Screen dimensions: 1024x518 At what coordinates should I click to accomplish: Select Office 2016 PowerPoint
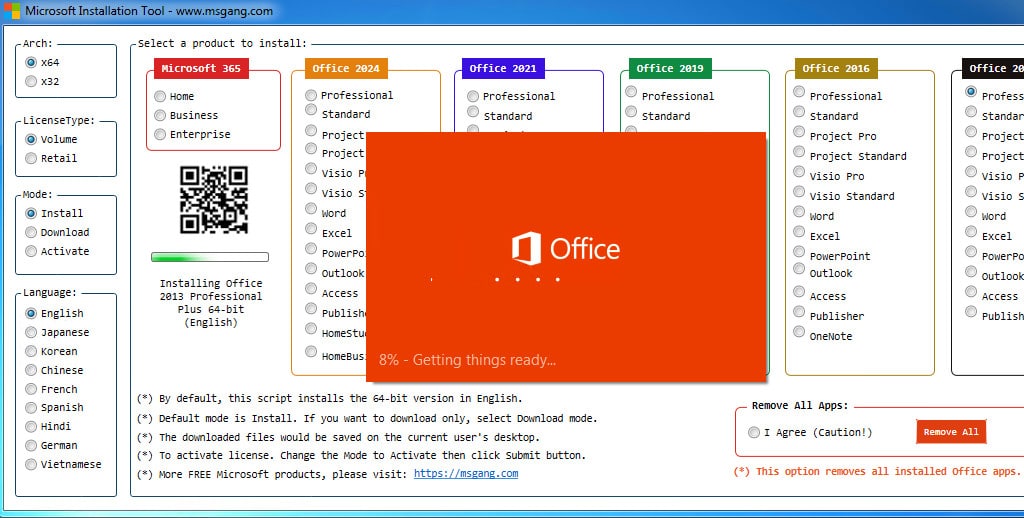point(799,252)
